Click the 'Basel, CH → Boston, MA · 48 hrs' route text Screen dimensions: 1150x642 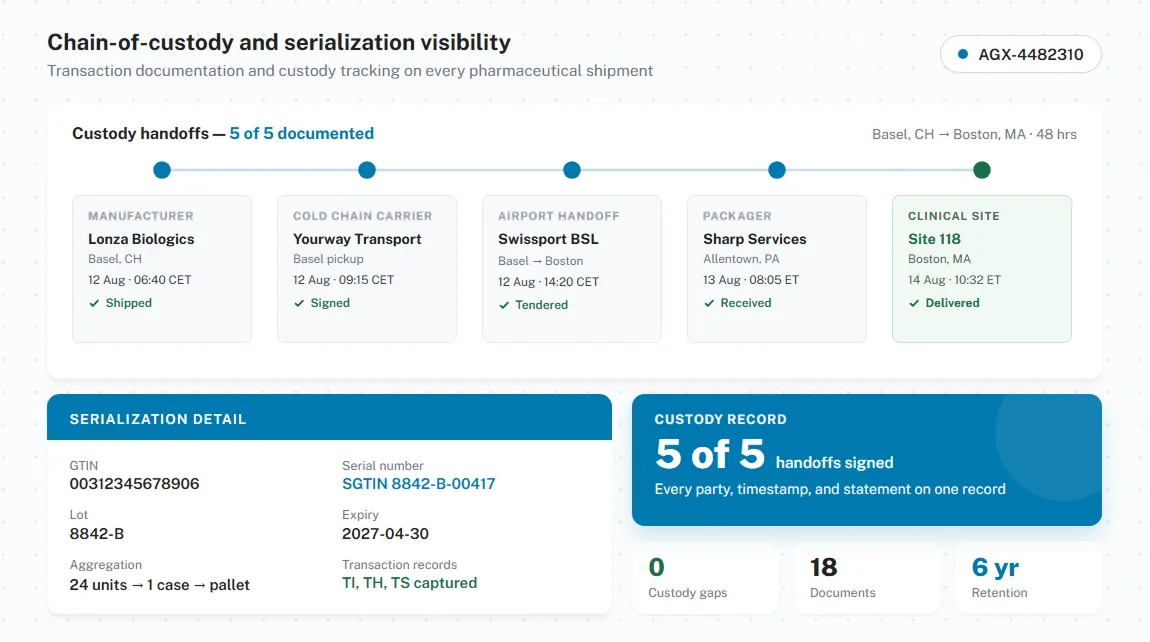[974, 134]
